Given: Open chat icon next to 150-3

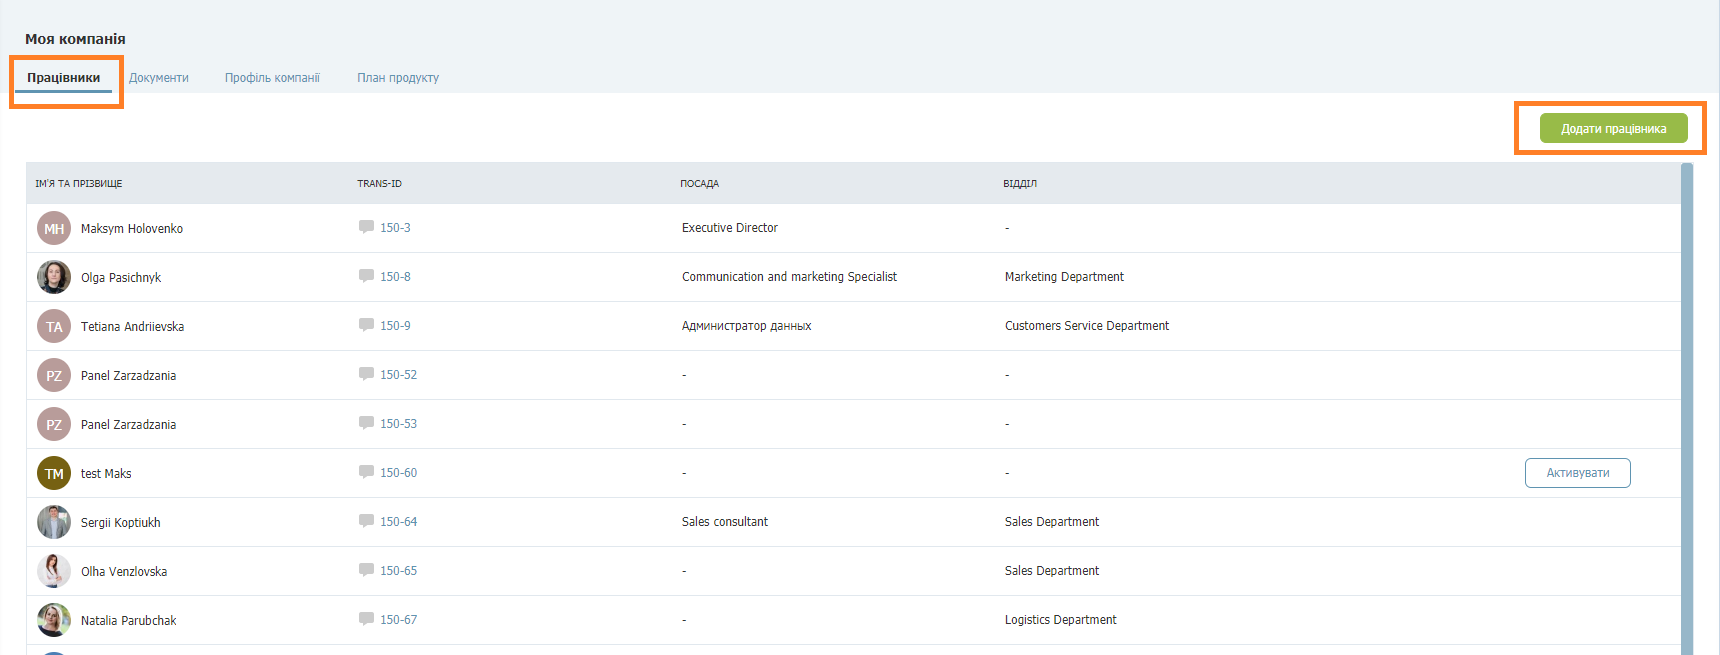Looking at the screenshot, I should tap(366, 227).
